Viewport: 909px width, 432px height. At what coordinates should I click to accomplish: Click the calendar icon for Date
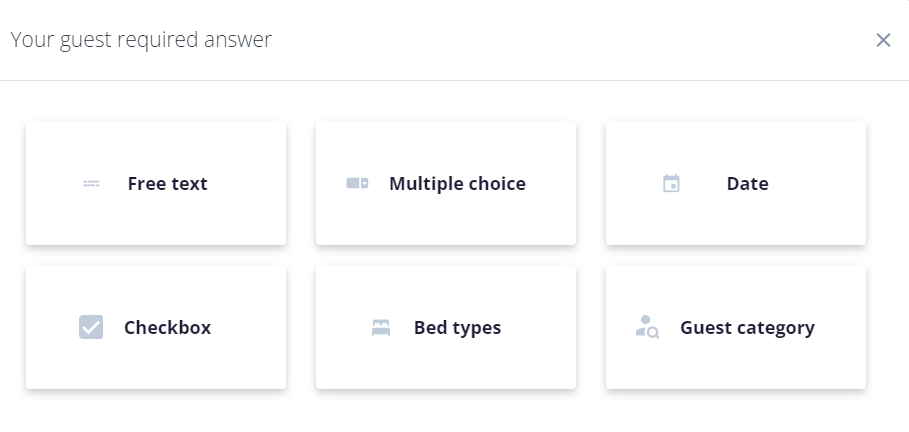click(671, 184)
